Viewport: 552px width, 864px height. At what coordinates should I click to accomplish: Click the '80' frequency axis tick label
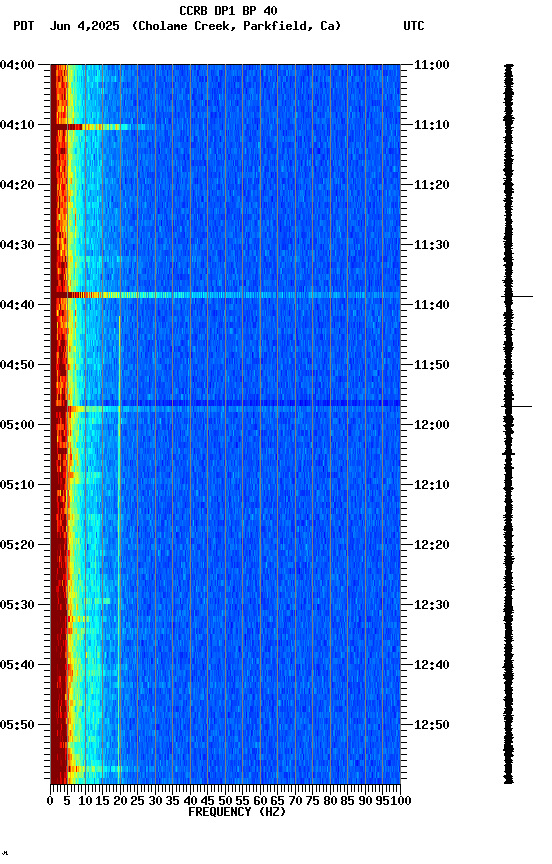[330, 801]
